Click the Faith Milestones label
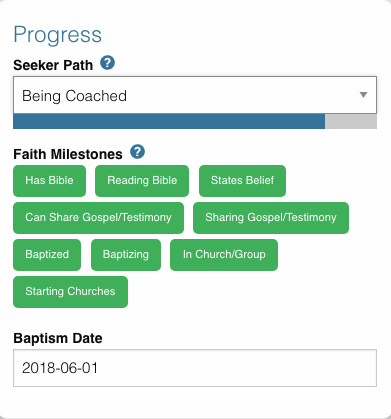 [x=68, y=154]
